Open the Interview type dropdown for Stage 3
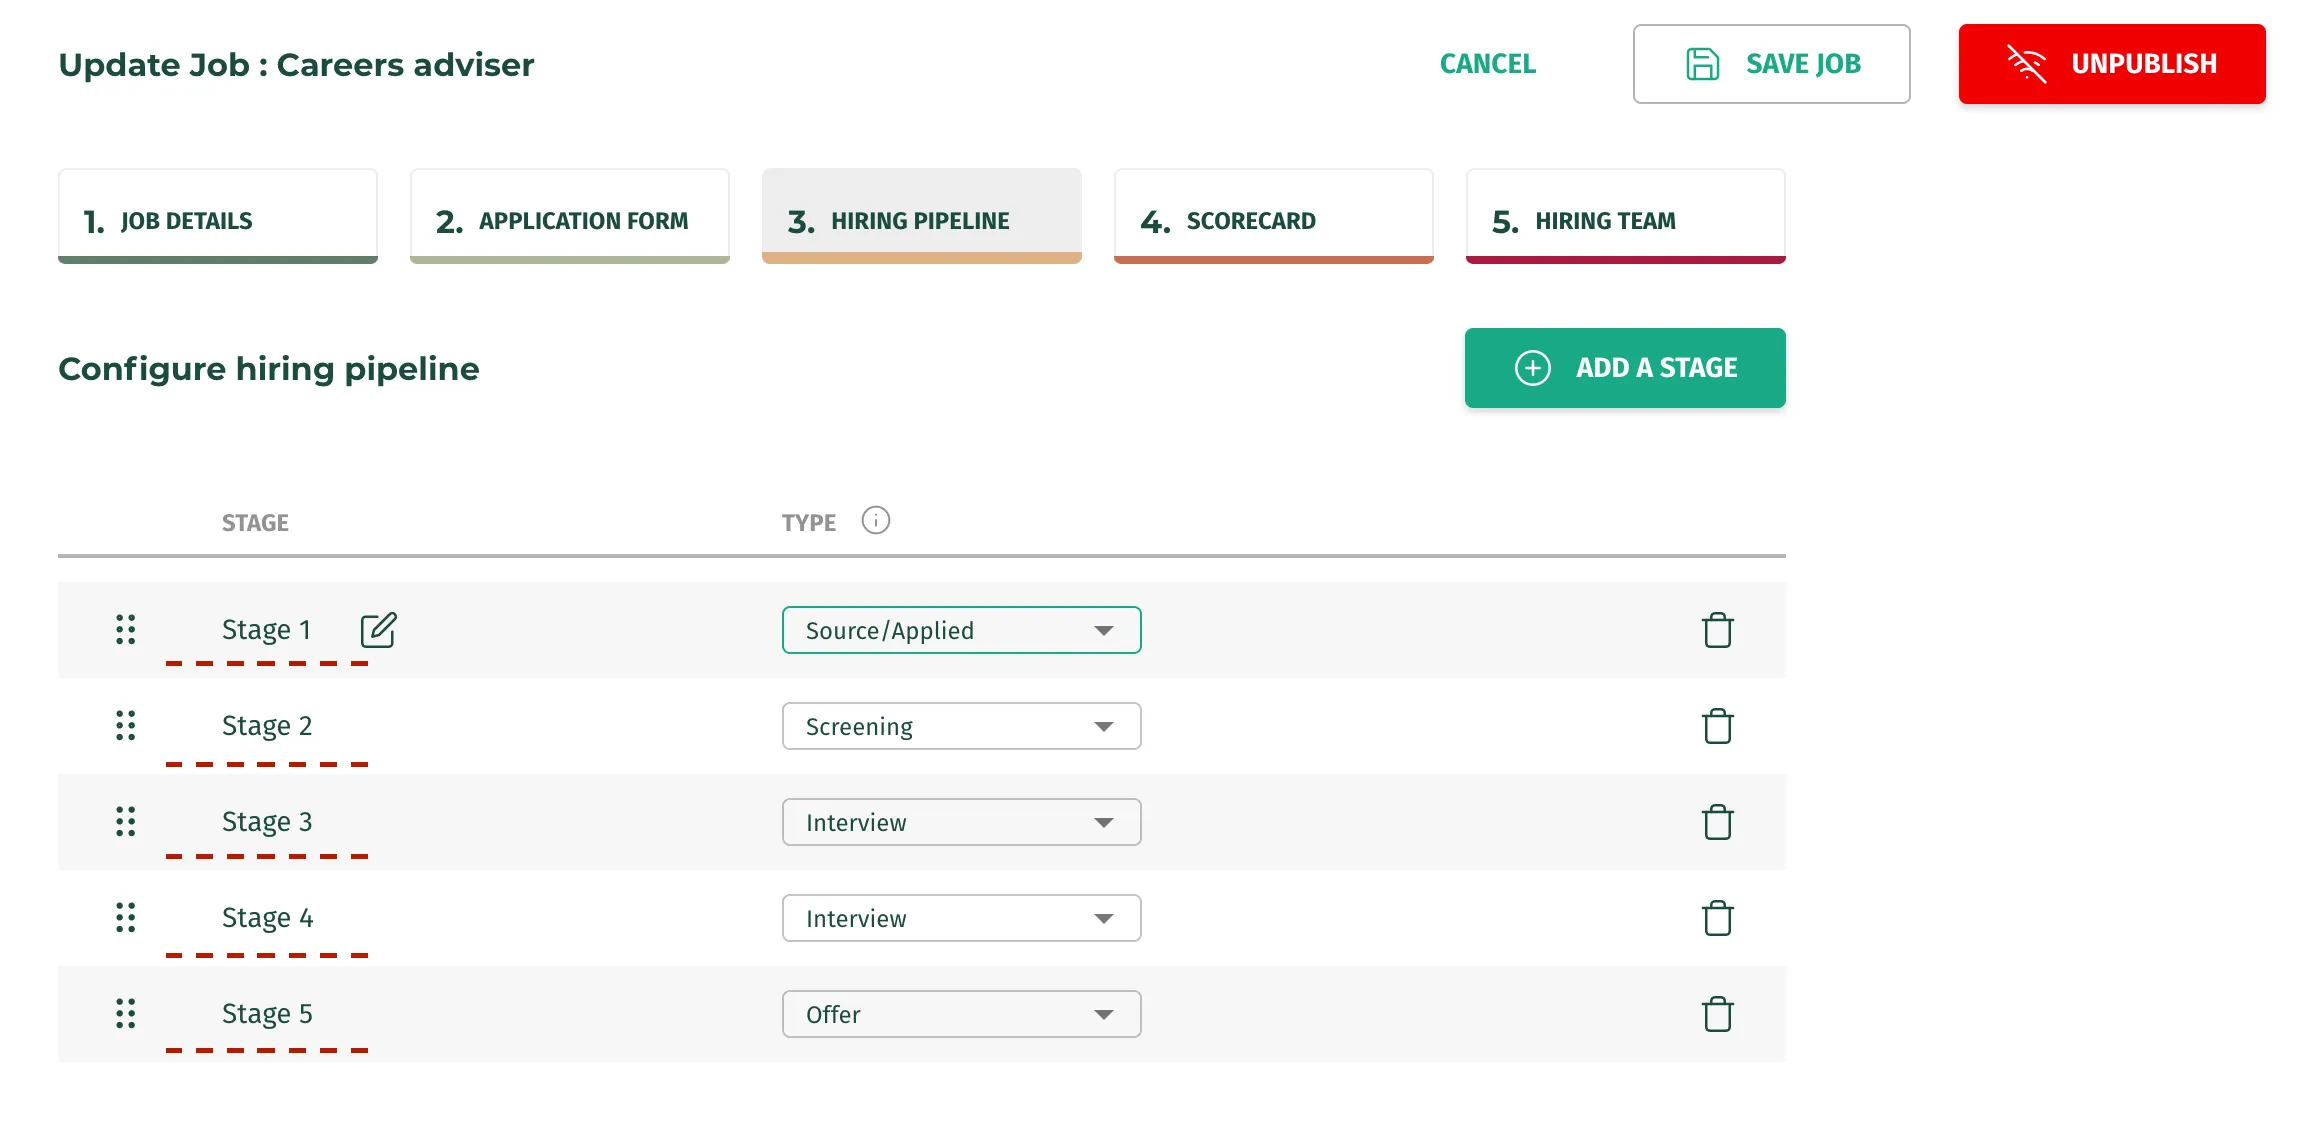Image resolution: width=2320 pixels, height=1144 pixels. point(961,822)
